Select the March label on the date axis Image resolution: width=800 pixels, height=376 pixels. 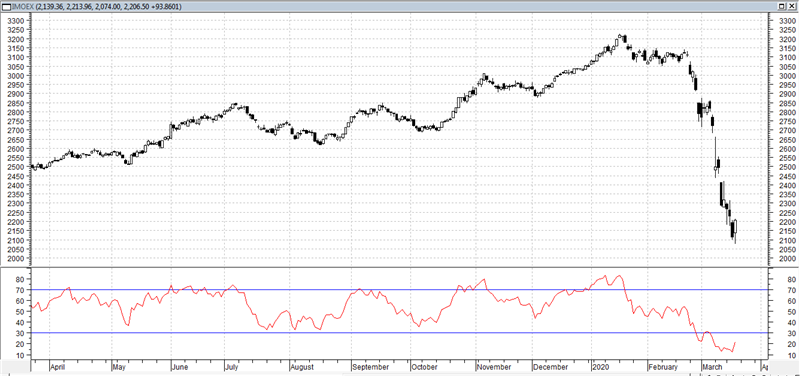(712, 367)
